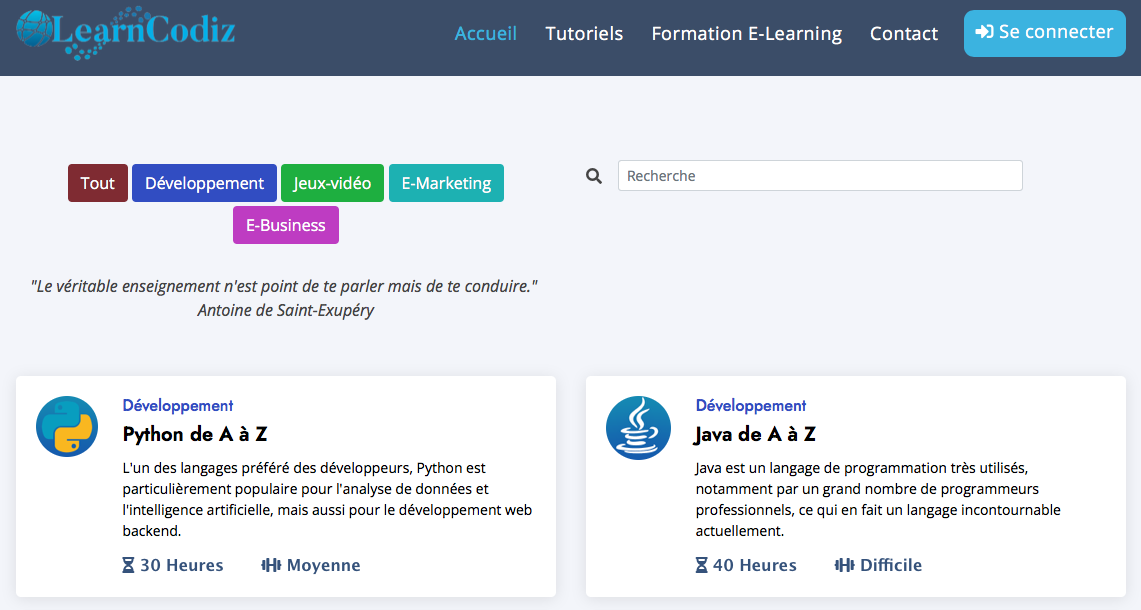This screenshot has width=1141, height=610.
Task: Click the LearnCodiz globe logo
Action: coord(35,29)
